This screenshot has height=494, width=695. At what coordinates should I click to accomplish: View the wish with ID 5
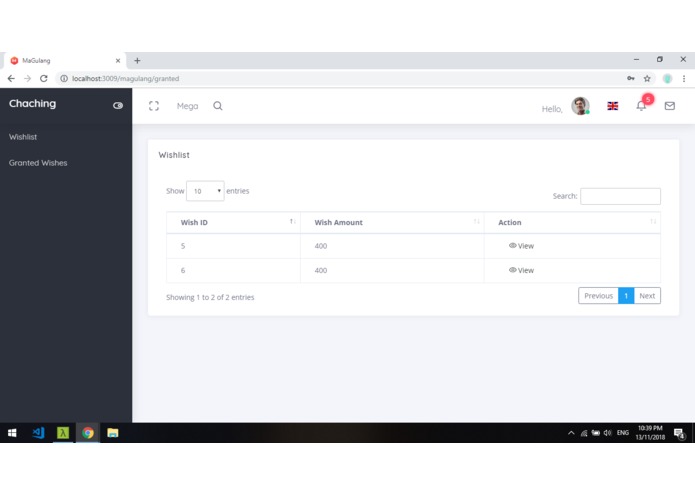[521, 246]
